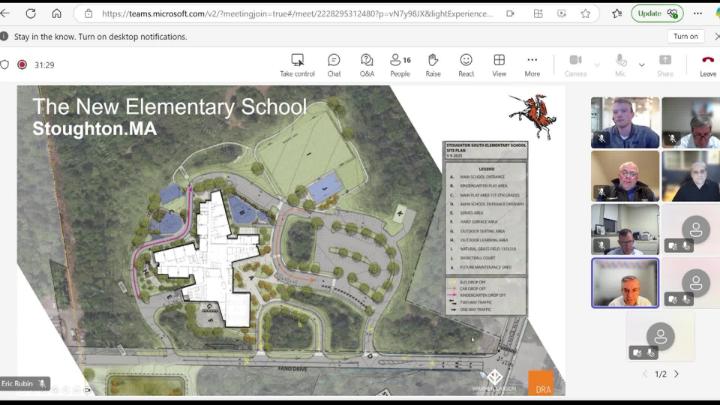Open the meeting Chat panel
720x405 pixels.
[334, 65]
